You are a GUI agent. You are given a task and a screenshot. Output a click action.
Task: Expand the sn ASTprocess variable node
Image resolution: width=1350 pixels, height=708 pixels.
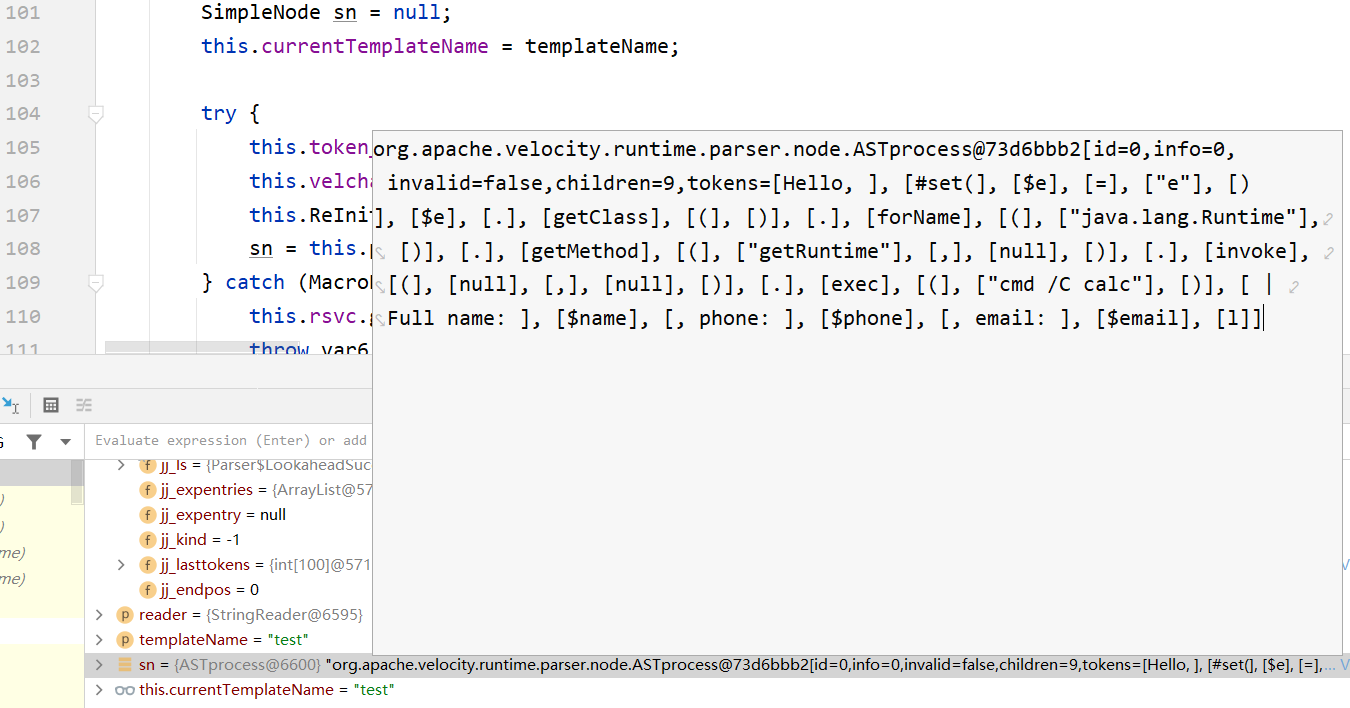(98, 665)
